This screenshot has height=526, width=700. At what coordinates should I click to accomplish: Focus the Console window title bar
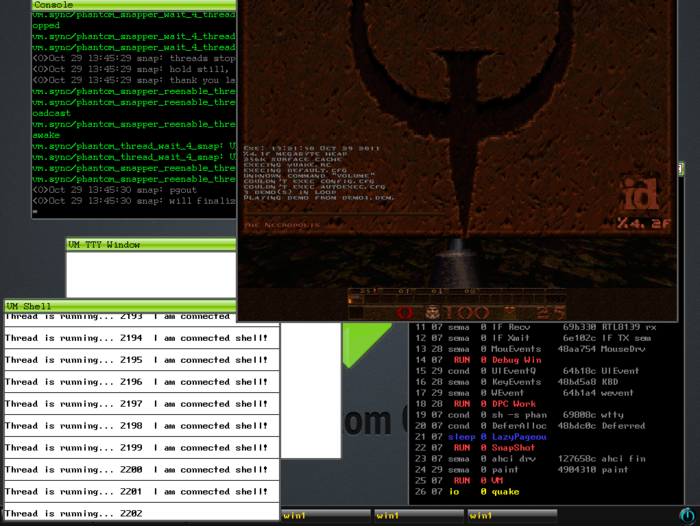coord(134,5)
